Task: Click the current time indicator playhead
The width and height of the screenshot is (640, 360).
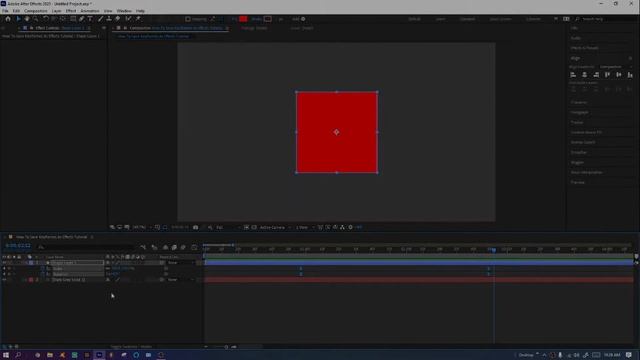Action: click(x=493, y=250)
